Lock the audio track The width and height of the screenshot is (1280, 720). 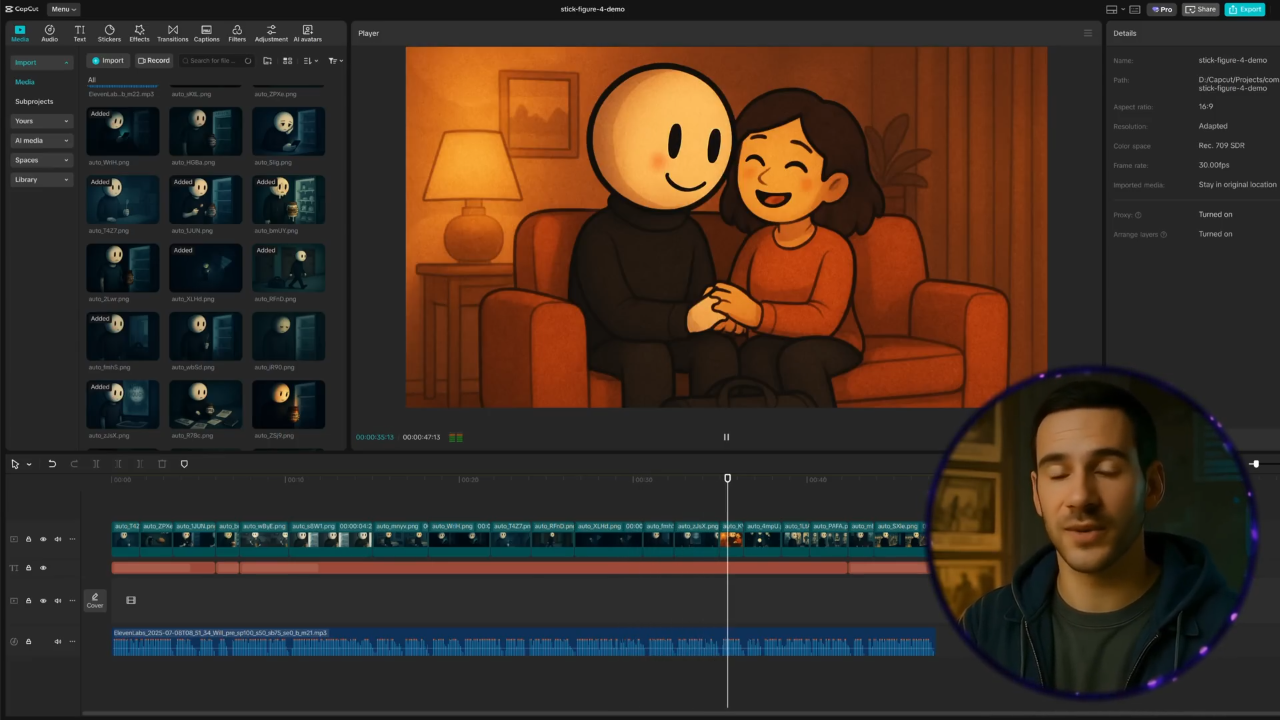(28, 641)
